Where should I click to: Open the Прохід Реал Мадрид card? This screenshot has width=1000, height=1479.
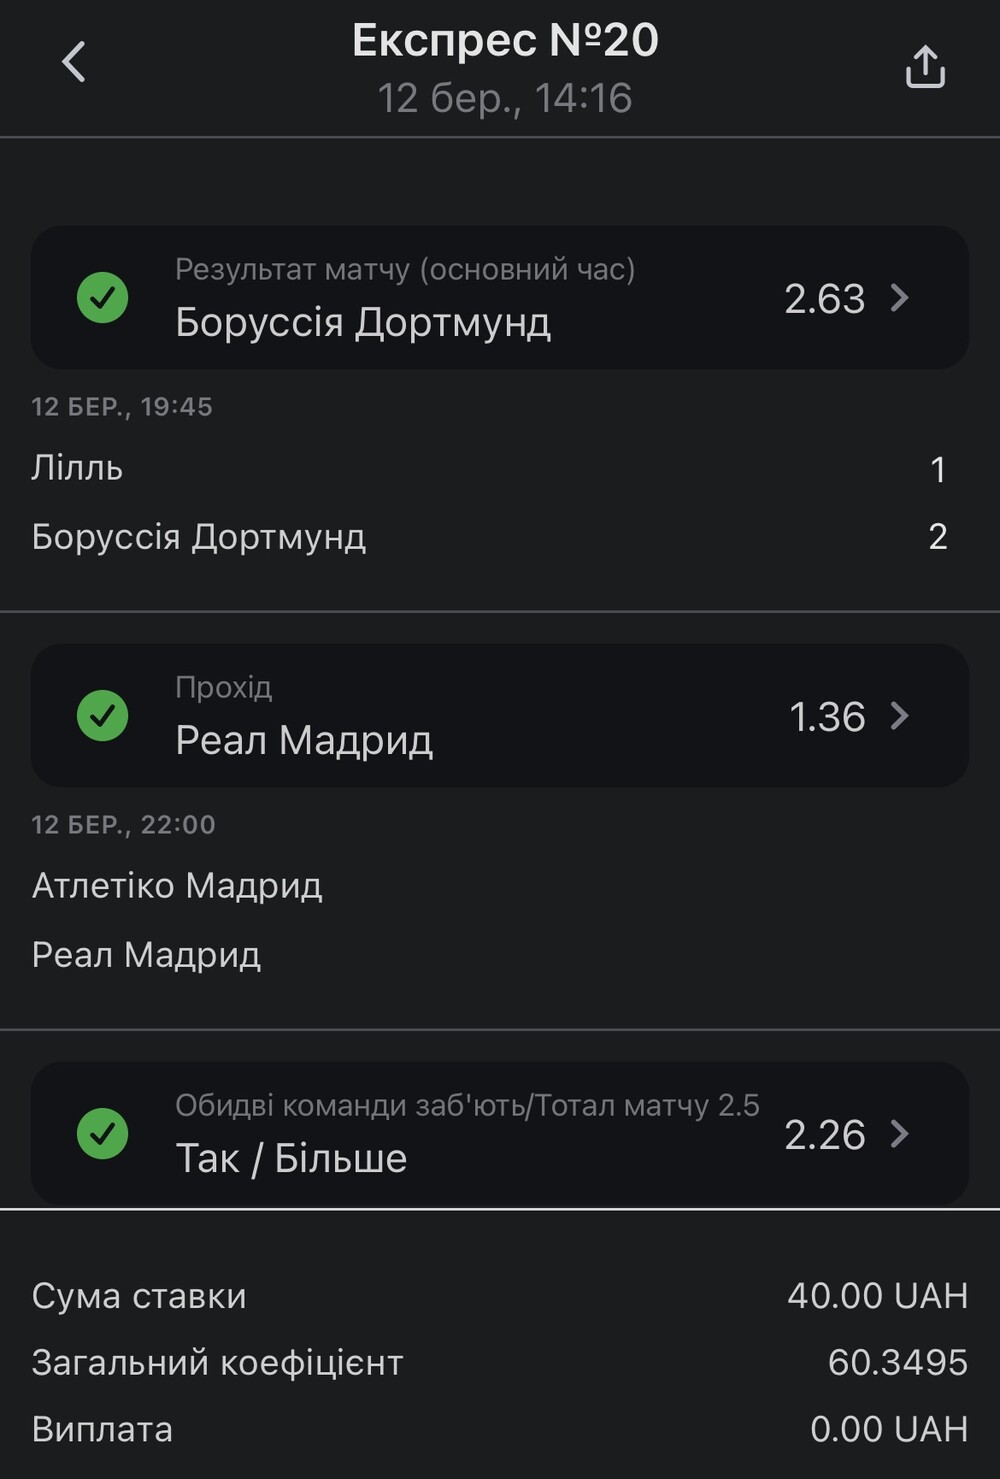pyautogui.click(x=500, y=716)
